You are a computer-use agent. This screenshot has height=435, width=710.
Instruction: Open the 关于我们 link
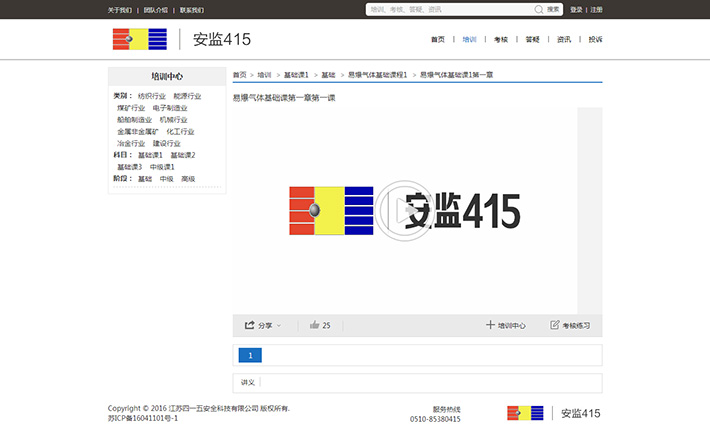119,9
